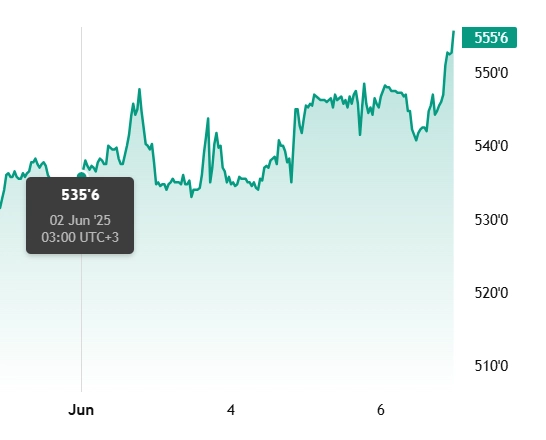Click the deep dip in the line before 6
The image size is (546, 440).
pos(360,134)
